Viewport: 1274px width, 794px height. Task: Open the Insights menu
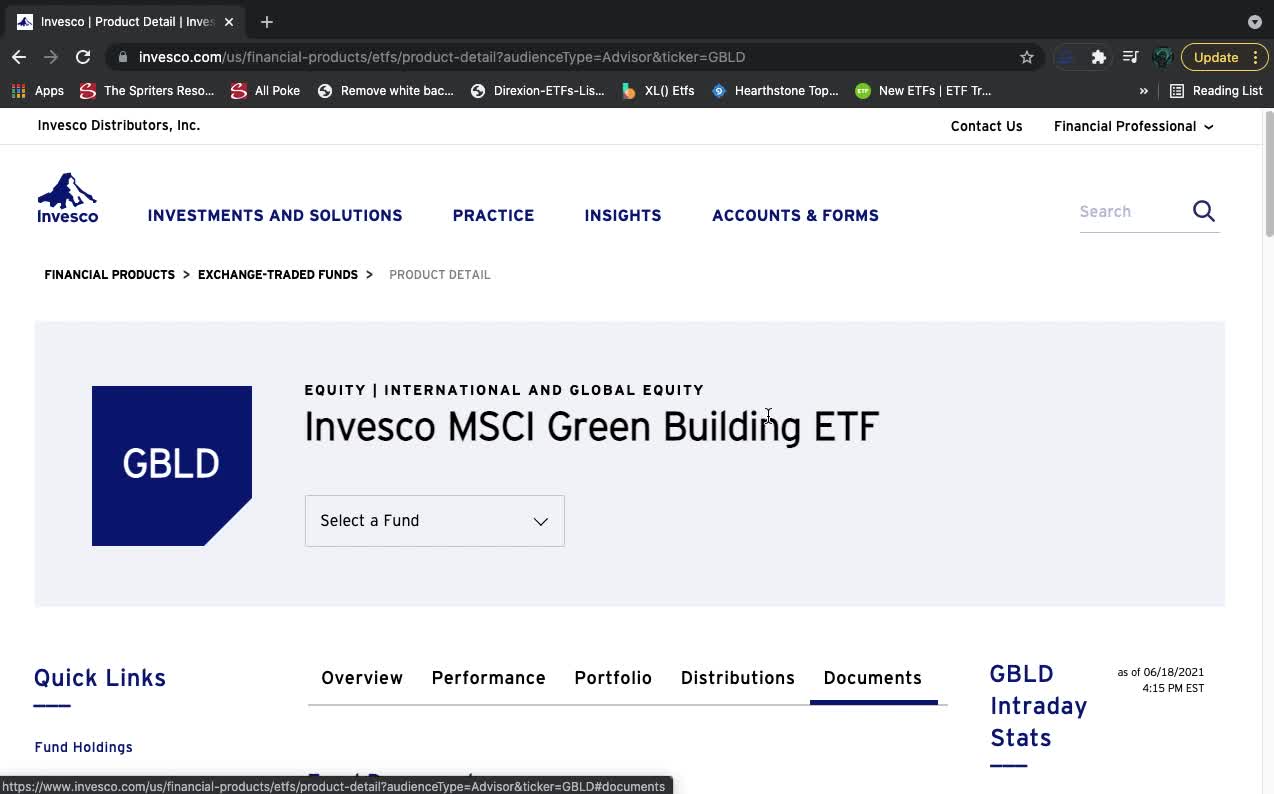coord(623,215)
